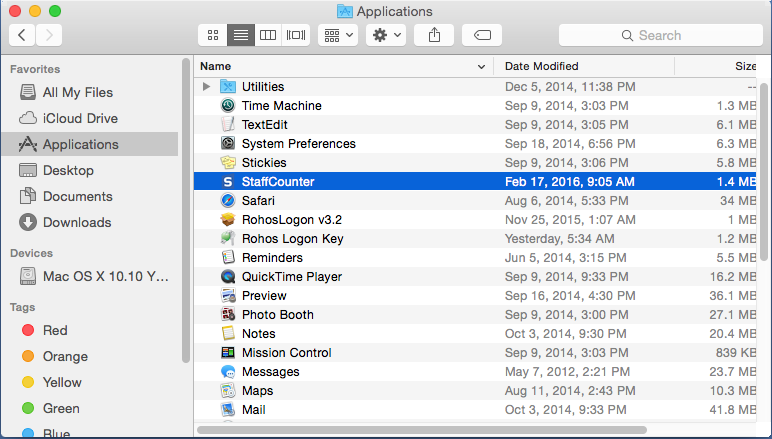Click the Search field
This screenshot has width=772, height=439.
pyautogui.click(x=661, y=35)
